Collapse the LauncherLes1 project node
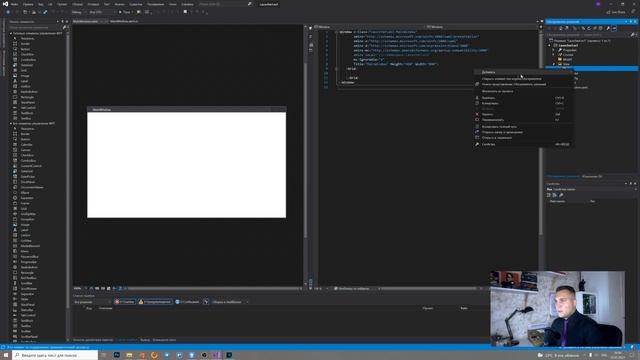The width and height of the screenshot is (640, 360). click(550, 45)
